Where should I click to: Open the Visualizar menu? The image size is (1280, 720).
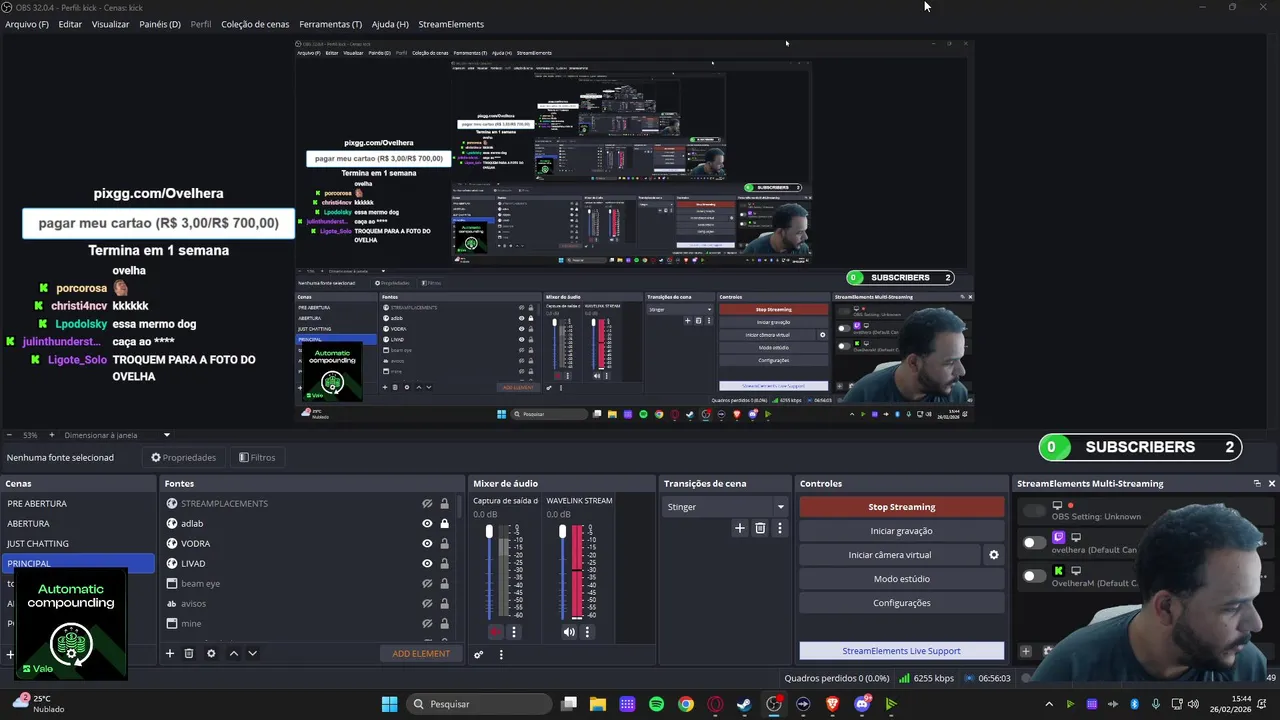point(110,24)
